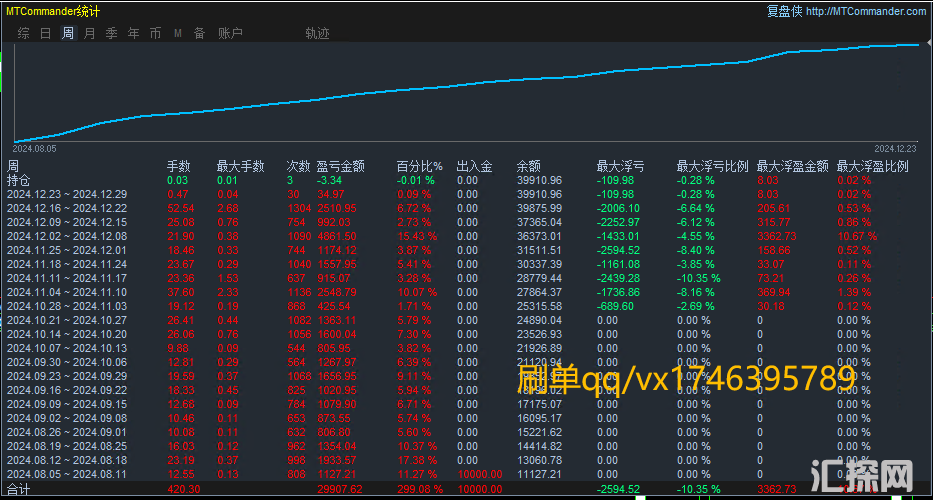Click the M tab

pos(177,33)
